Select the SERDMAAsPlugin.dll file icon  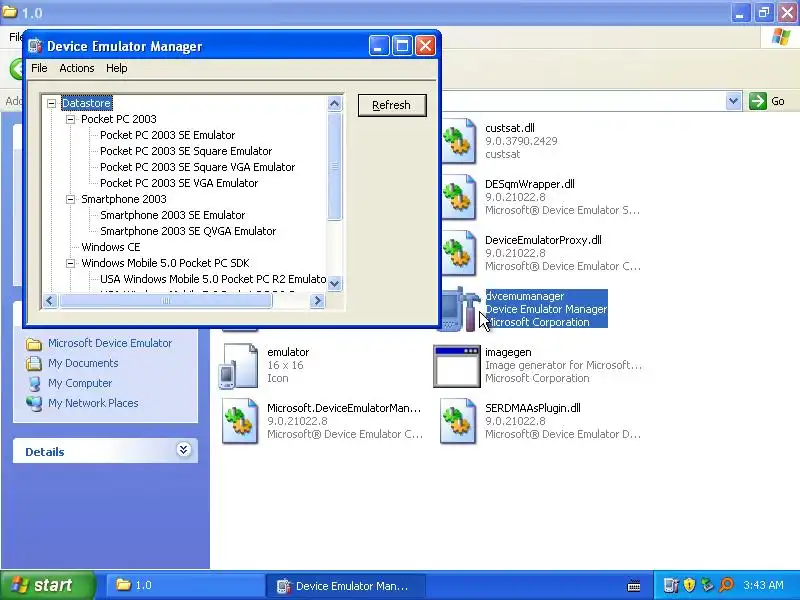(458, 421)
